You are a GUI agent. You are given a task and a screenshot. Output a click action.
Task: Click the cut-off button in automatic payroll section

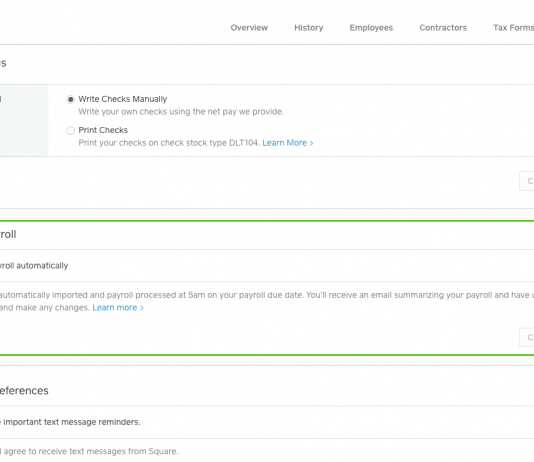527,337
